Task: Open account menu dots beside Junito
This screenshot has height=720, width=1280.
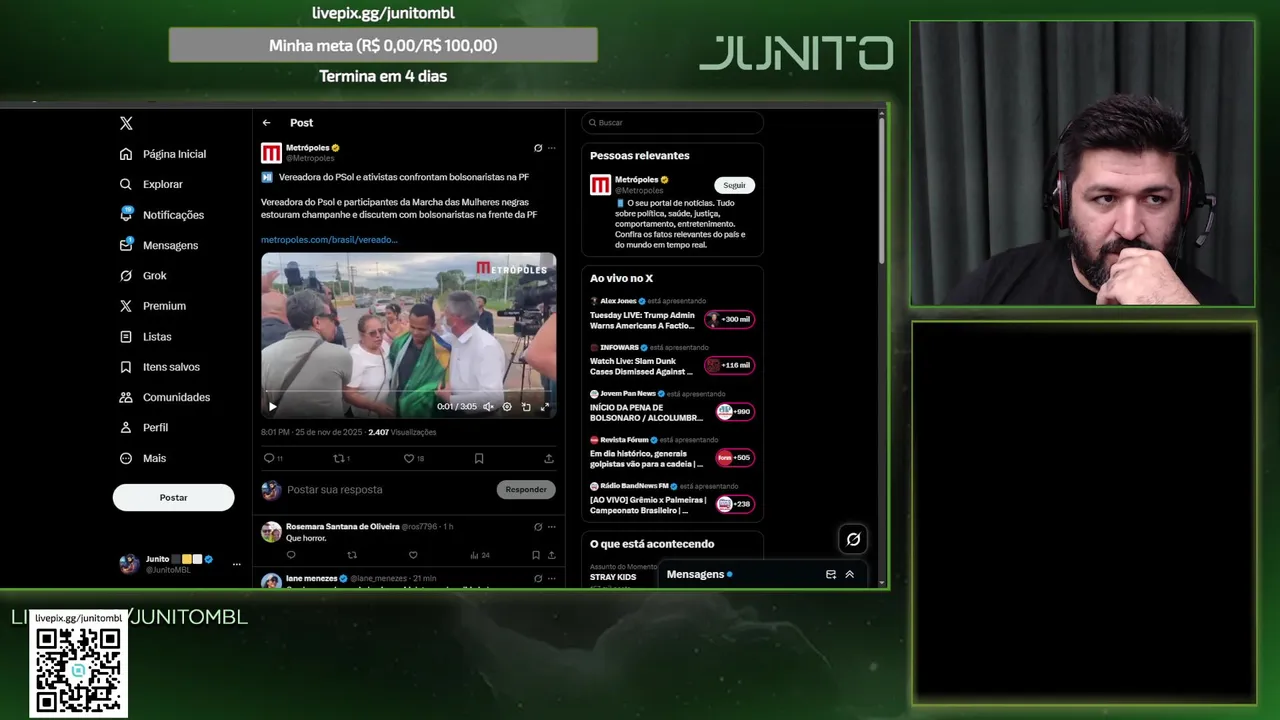Action: 237,564
